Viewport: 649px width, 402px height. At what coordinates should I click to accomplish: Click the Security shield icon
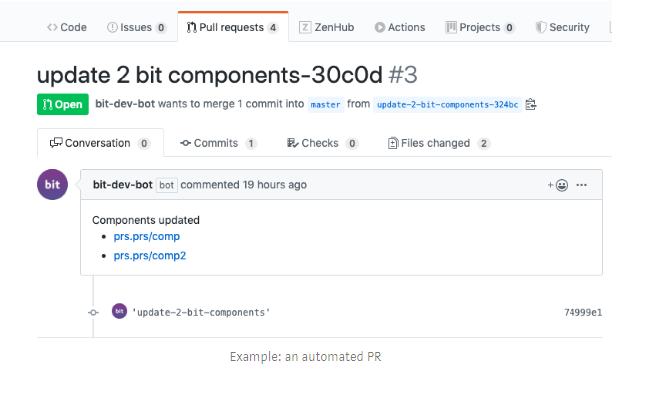coord(541,28)
